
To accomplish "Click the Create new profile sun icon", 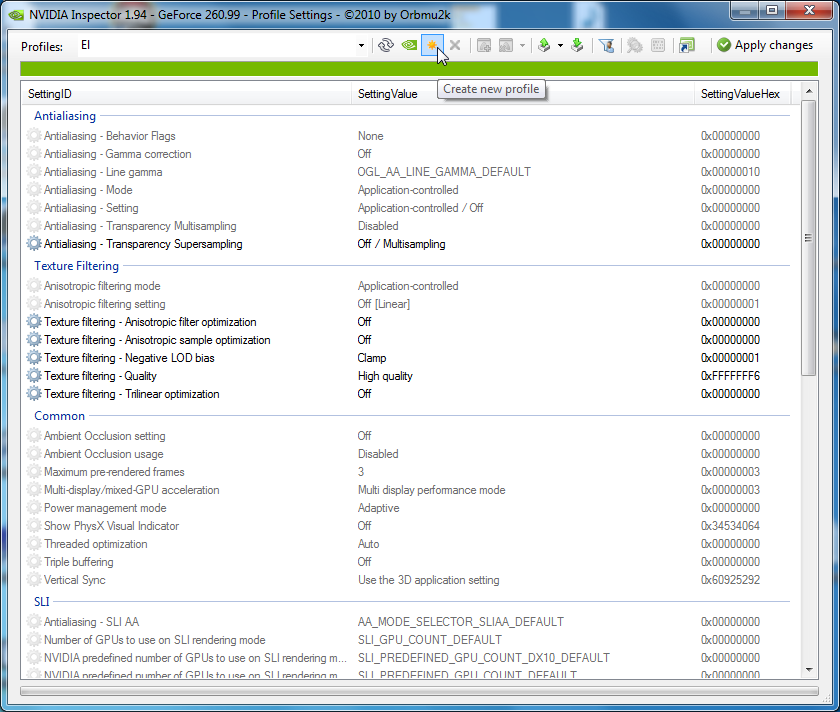I will (x=432, y=45).
